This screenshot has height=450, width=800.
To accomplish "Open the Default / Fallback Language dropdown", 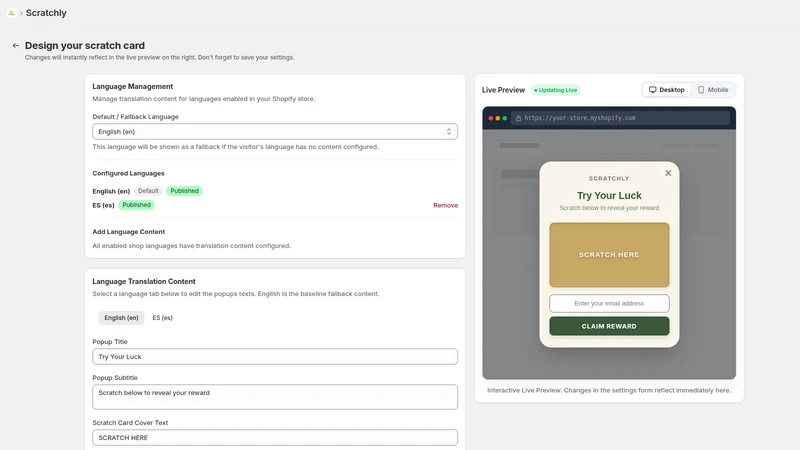I will click(x=274, y=132).
